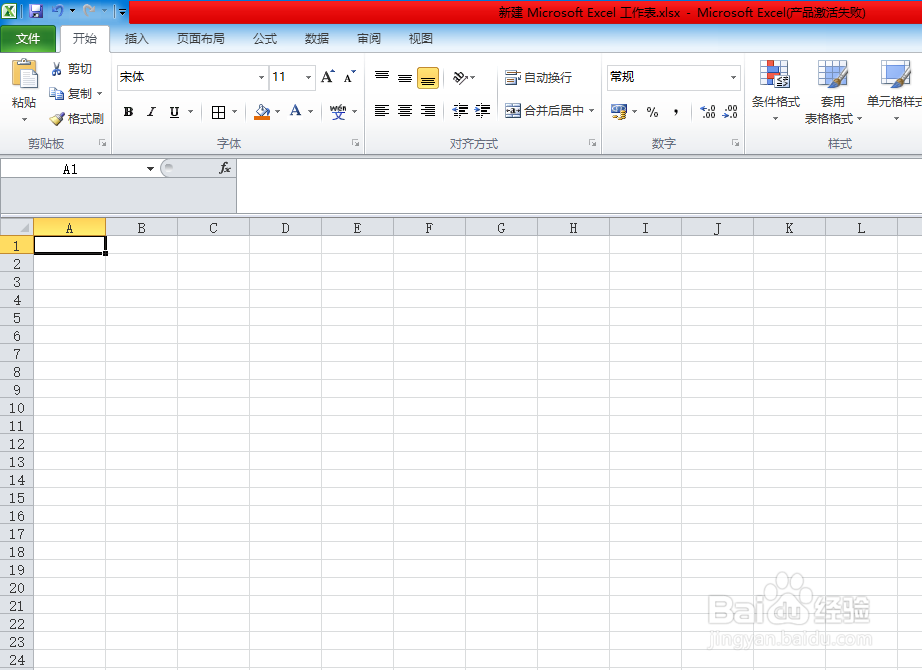Apply percent style format
Image resolution: width=922 pixels, height=670 pixels.
point(652,112)
